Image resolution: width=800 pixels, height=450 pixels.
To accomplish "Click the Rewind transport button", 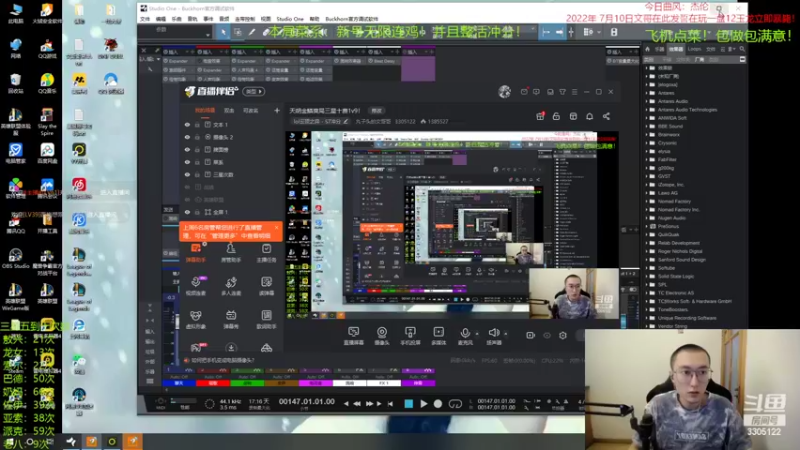I will (357, 404).
